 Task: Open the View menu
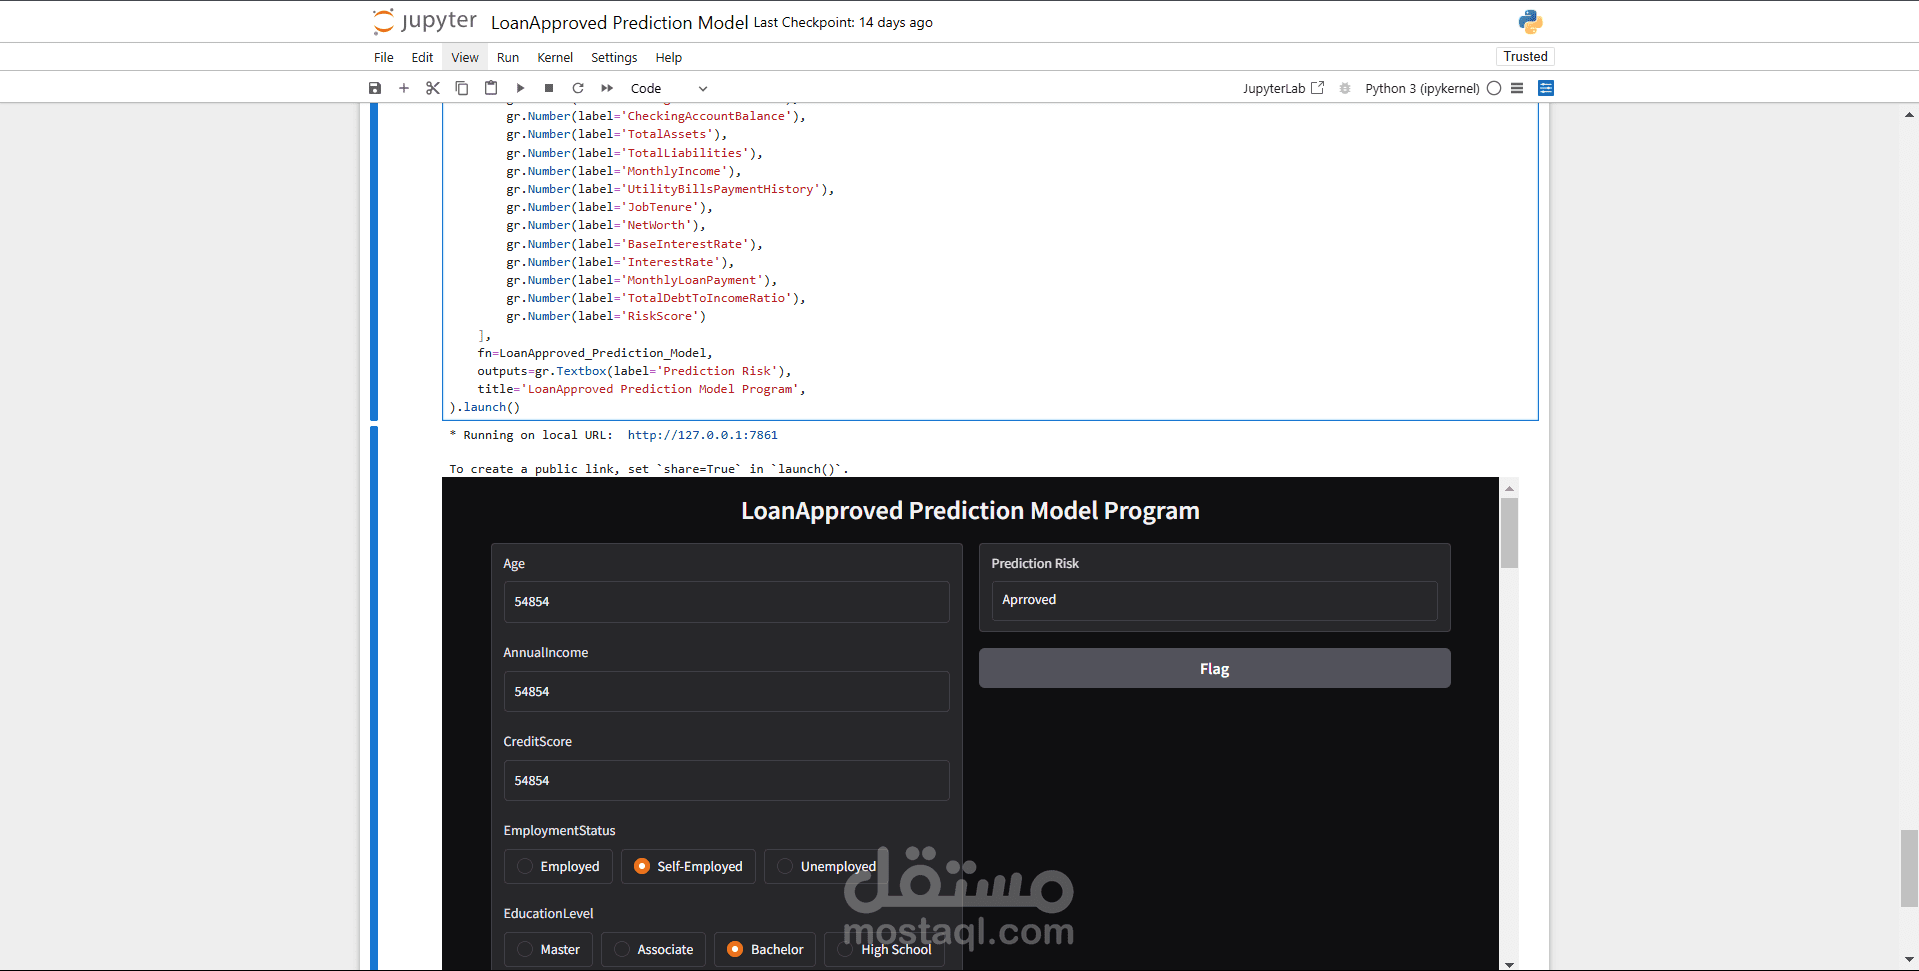point(465,57)
